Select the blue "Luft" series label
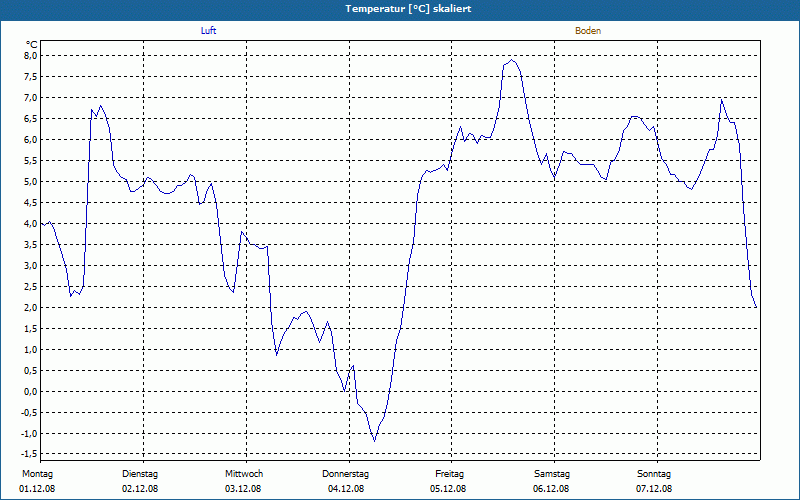Screen dimensions: 800x500 (x=208, y=31)
